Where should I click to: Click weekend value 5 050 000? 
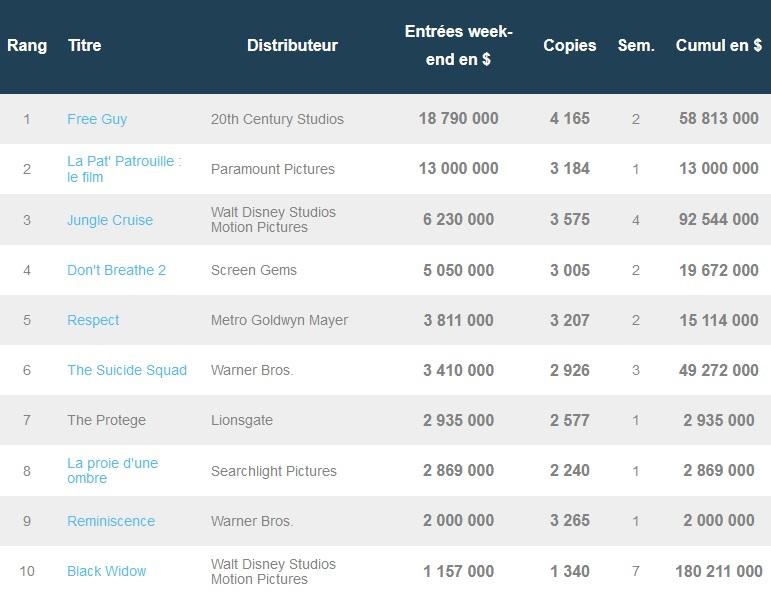(458, 270)
